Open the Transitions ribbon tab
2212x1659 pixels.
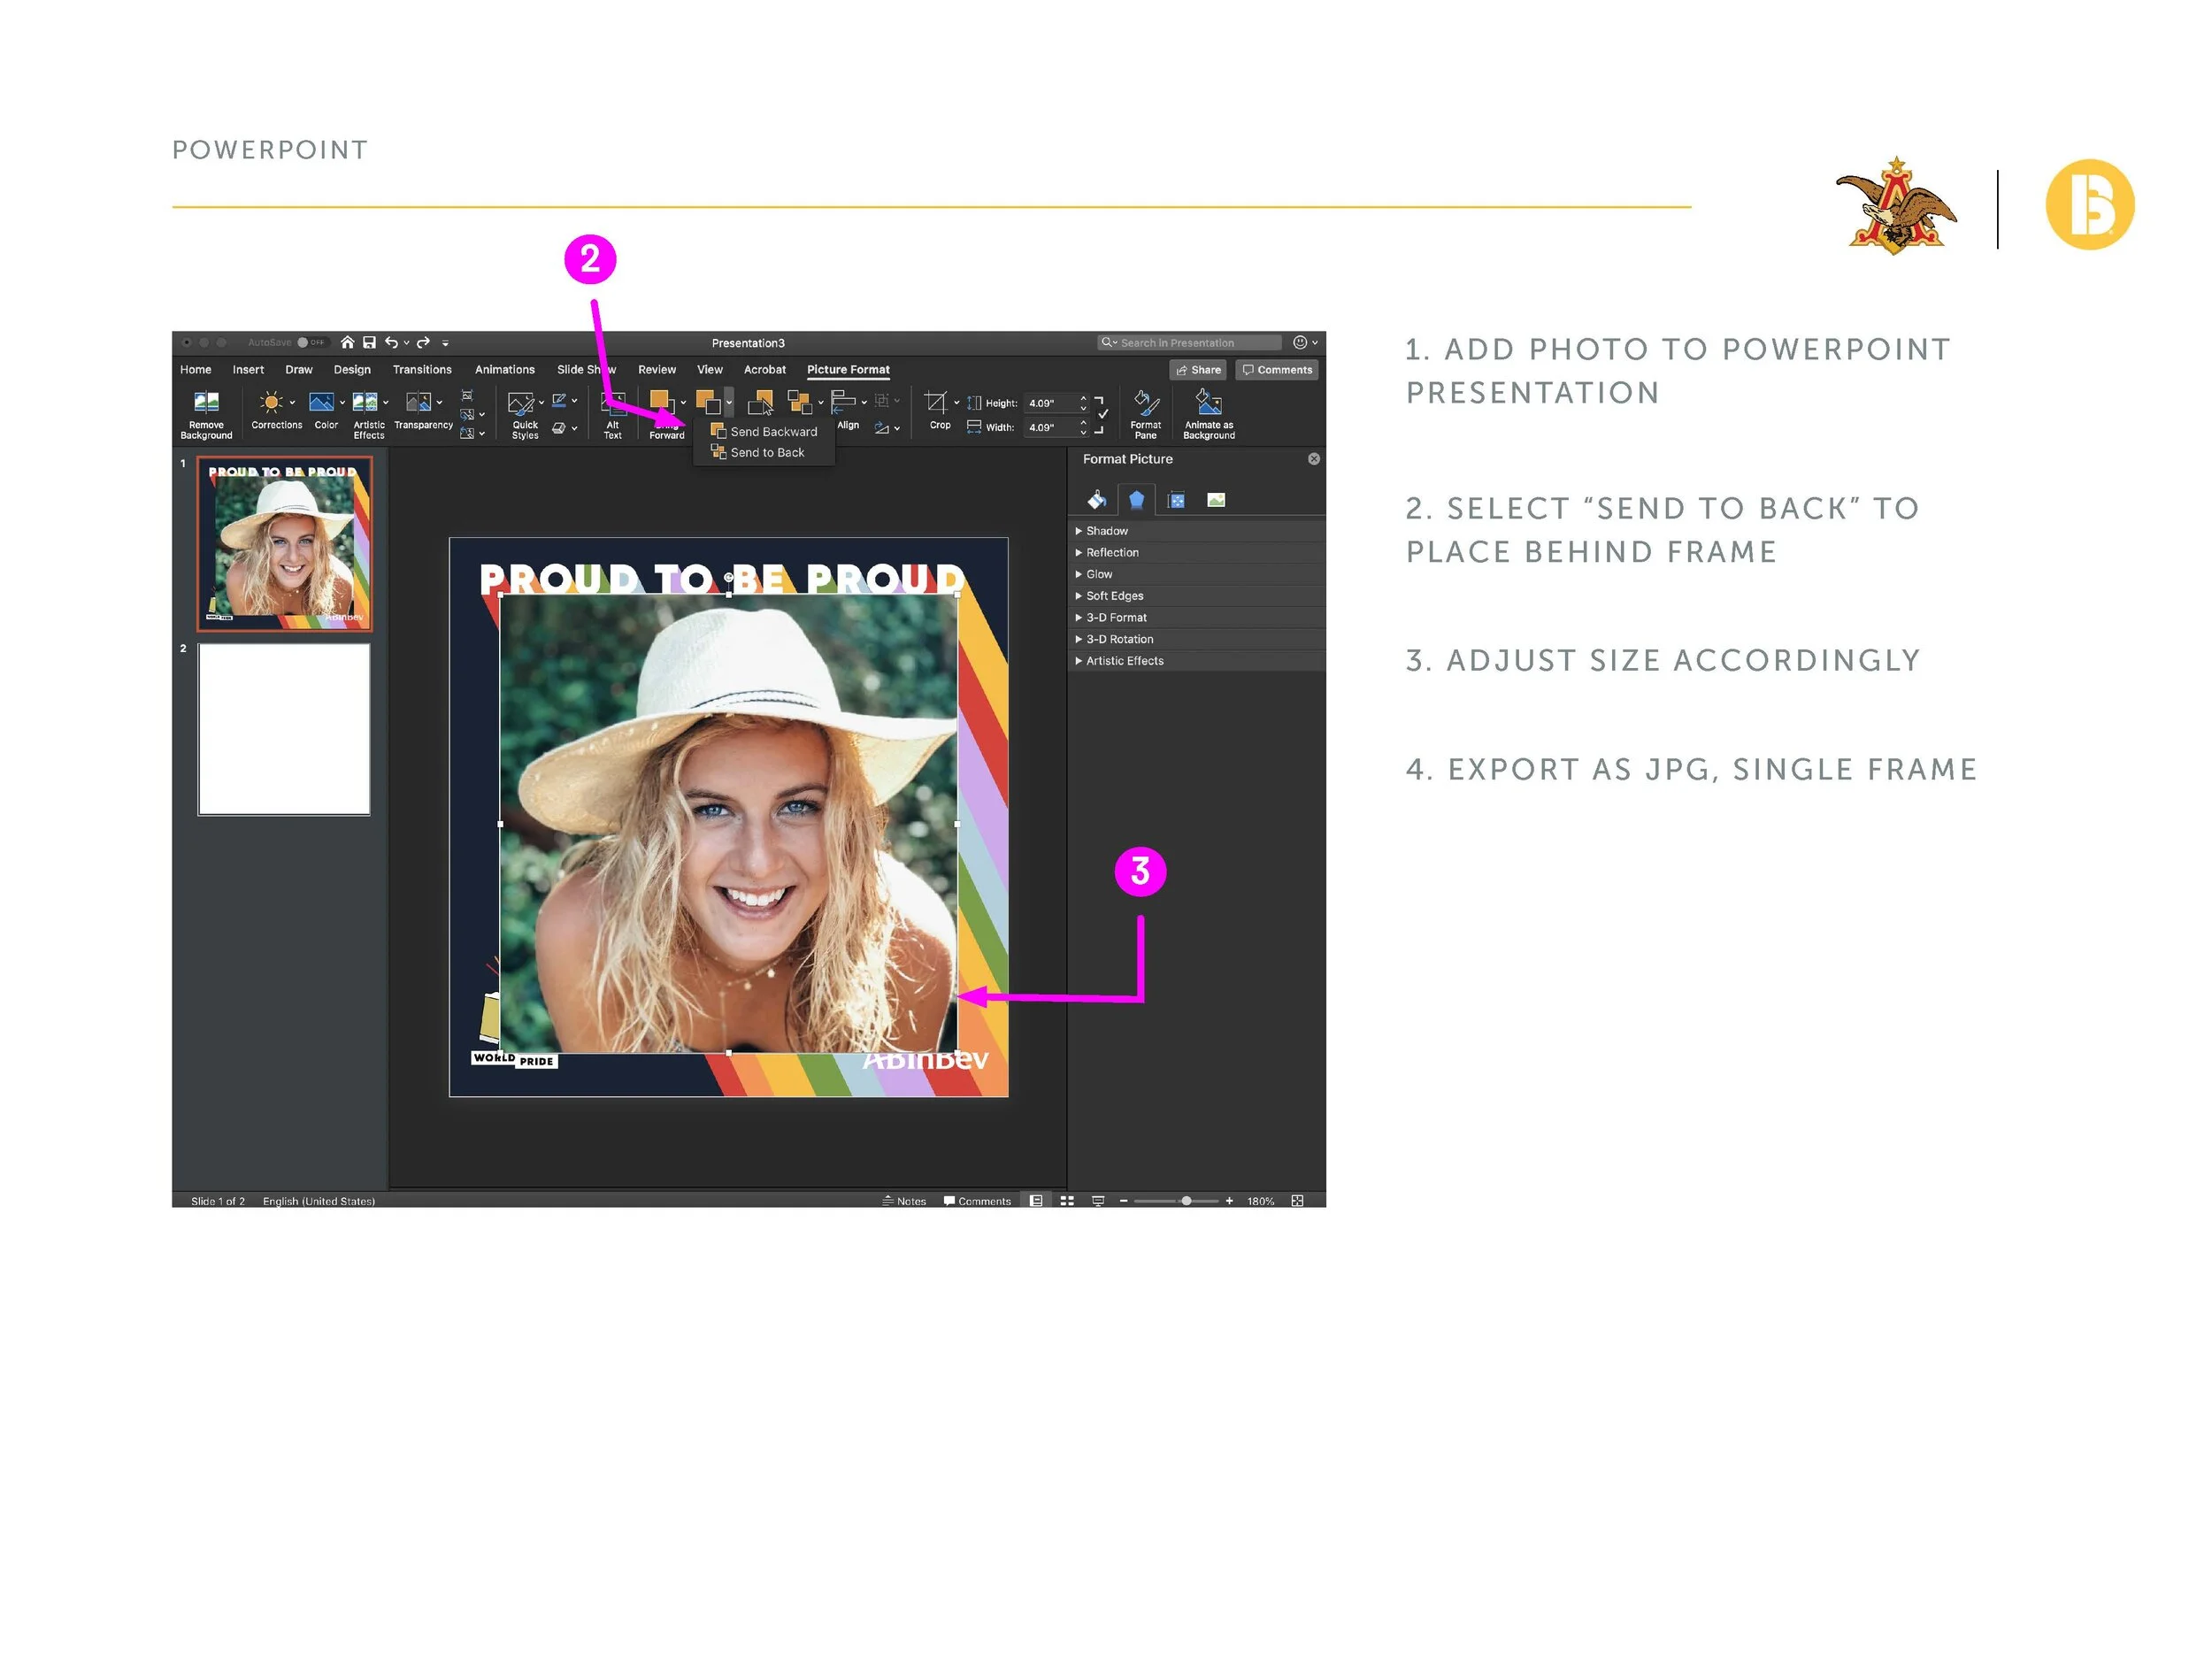pos(421,370)
